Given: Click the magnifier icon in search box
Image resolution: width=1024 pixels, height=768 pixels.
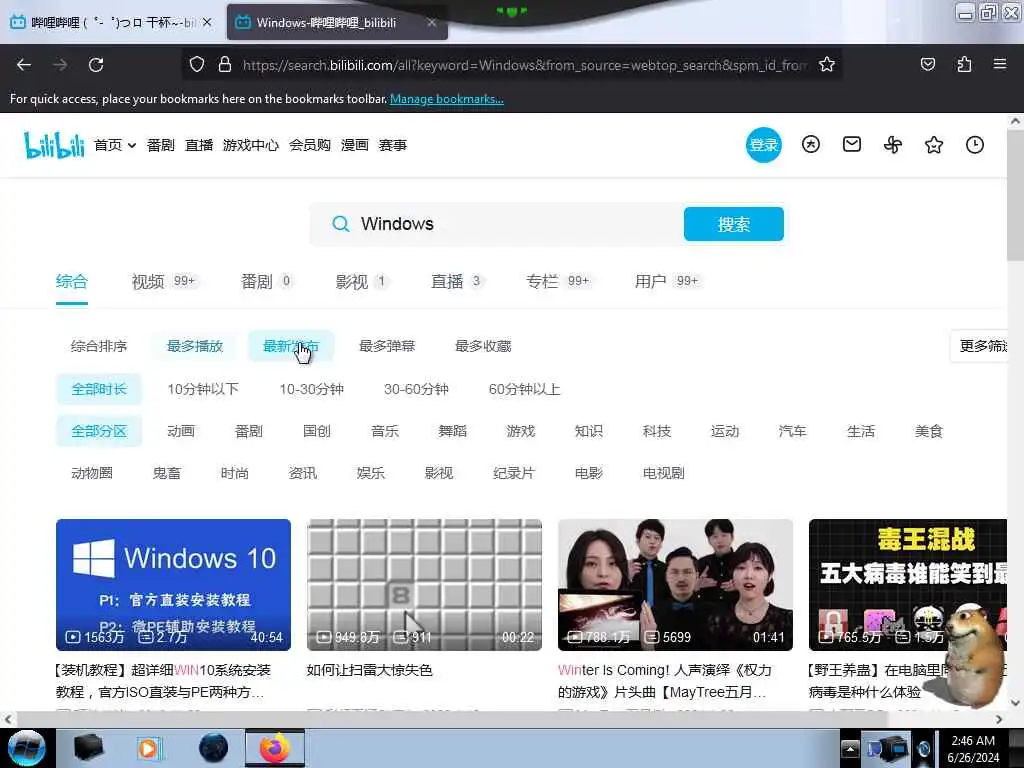Looking at the screenshot, I should pos(340,224).
